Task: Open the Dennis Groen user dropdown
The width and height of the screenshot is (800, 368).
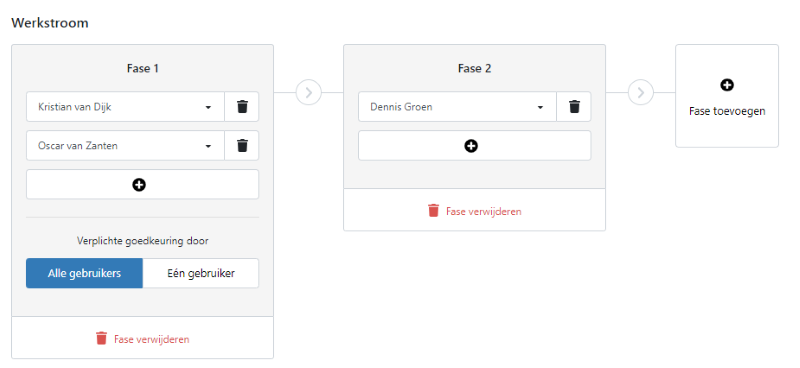Action: (458, 107)
